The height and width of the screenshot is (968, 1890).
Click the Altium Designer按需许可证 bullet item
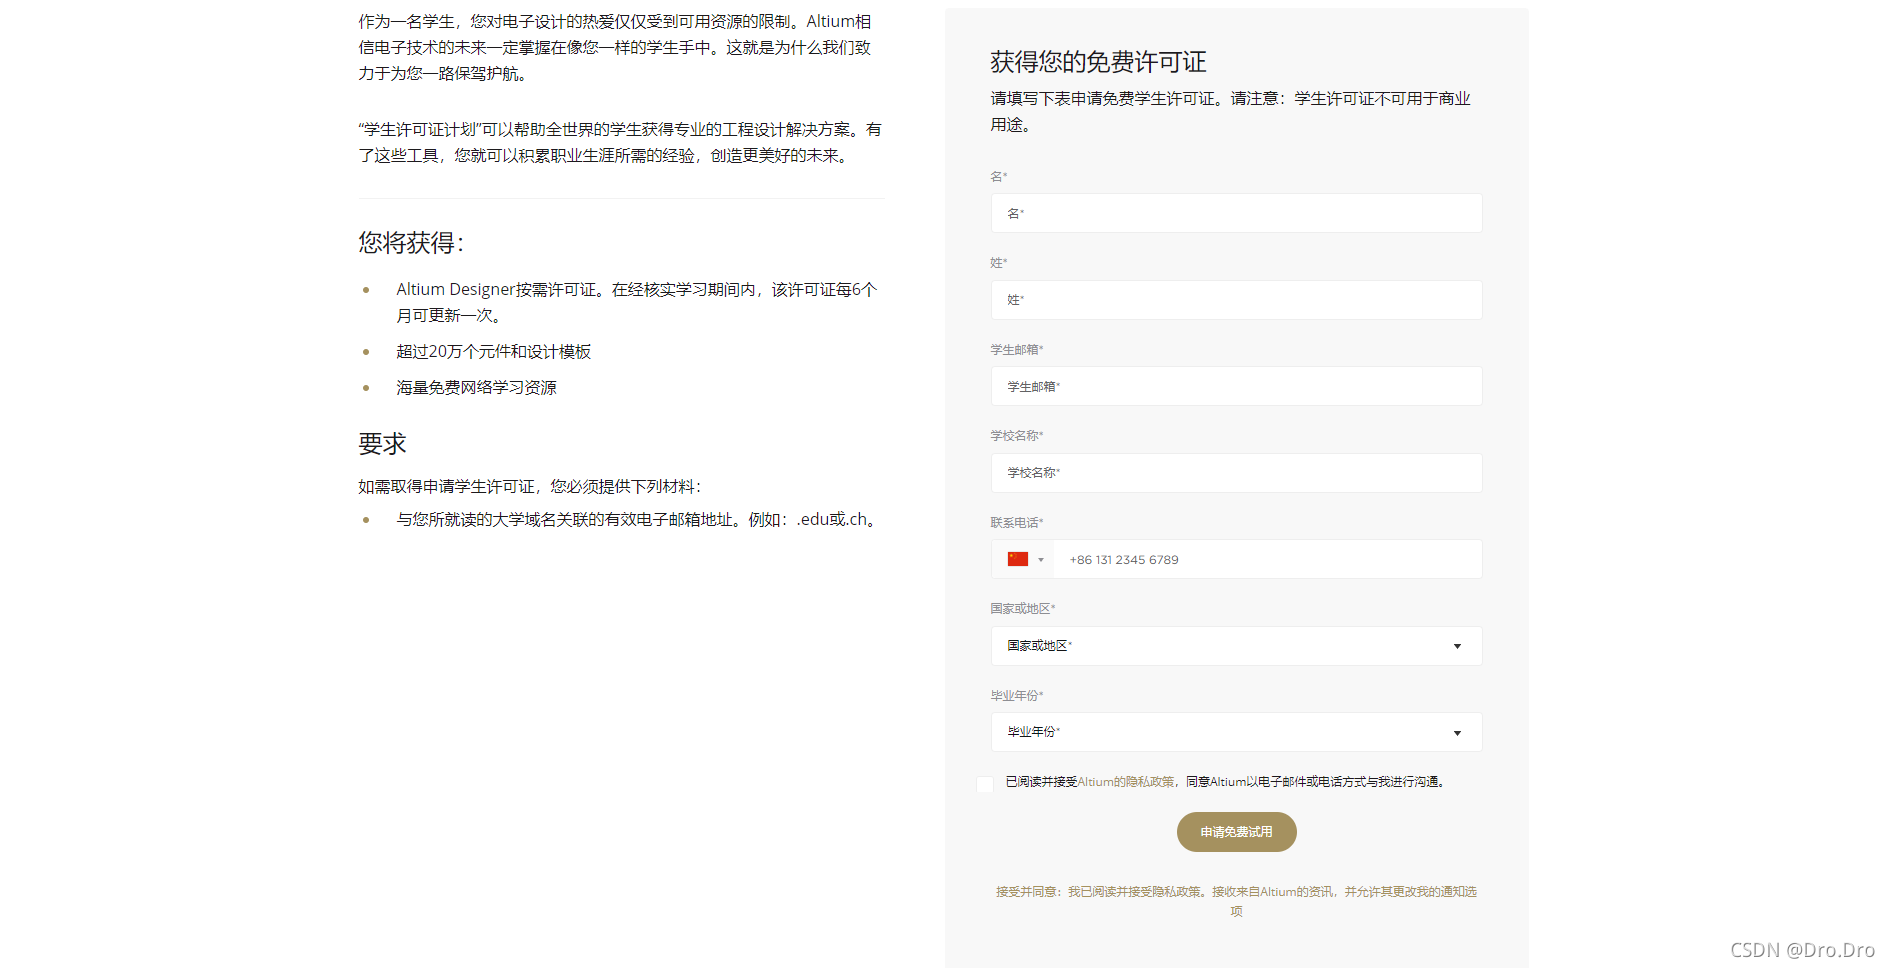tap(636, 302)
